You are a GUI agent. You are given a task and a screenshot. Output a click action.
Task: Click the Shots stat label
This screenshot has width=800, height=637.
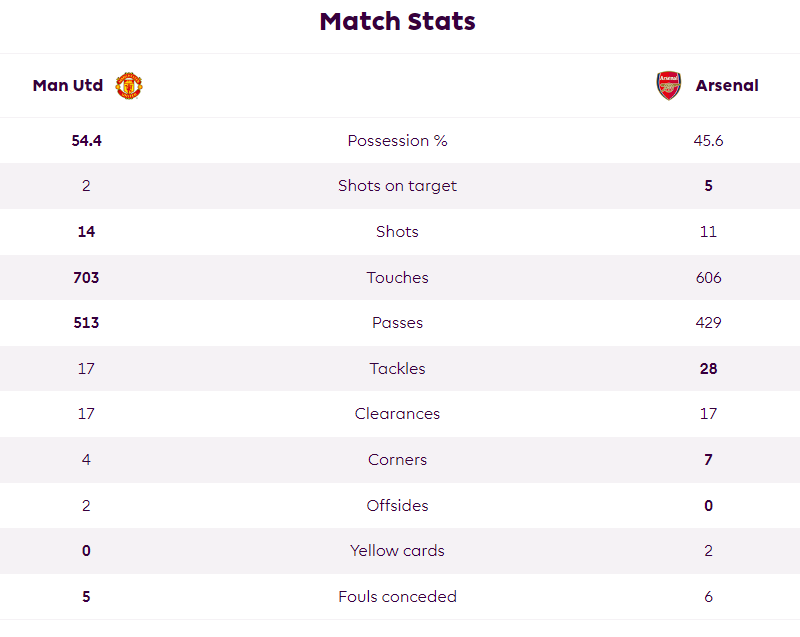coord(397,232)
